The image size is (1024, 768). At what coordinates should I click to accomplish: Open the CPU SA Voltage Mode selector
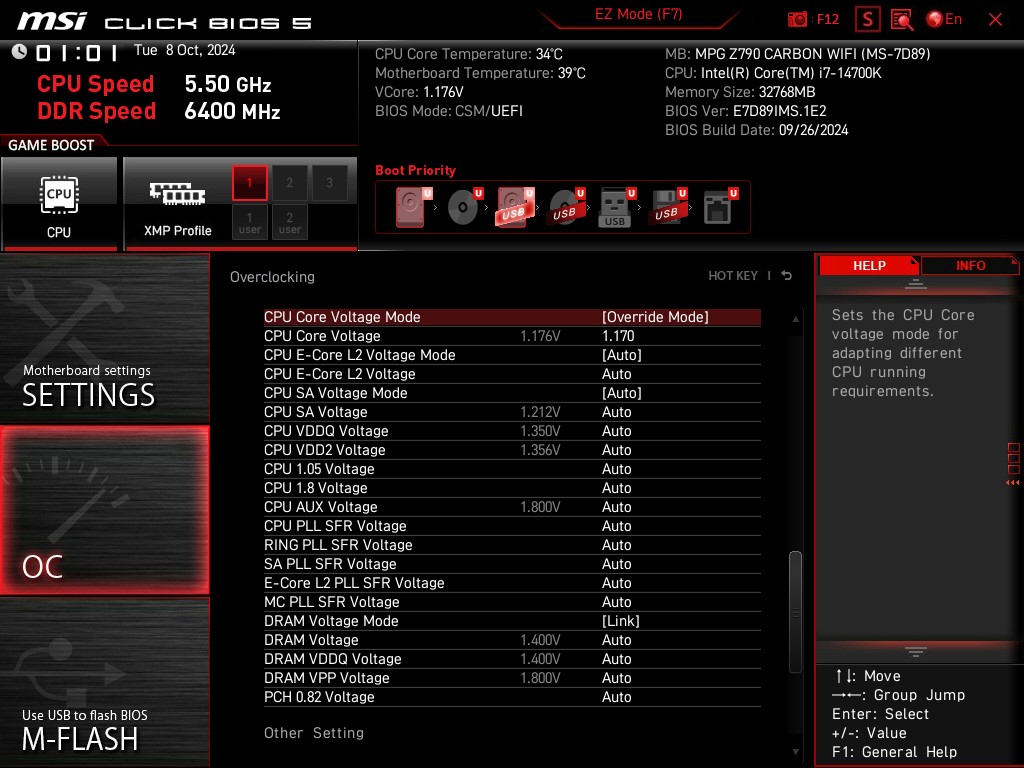point(622,392)
